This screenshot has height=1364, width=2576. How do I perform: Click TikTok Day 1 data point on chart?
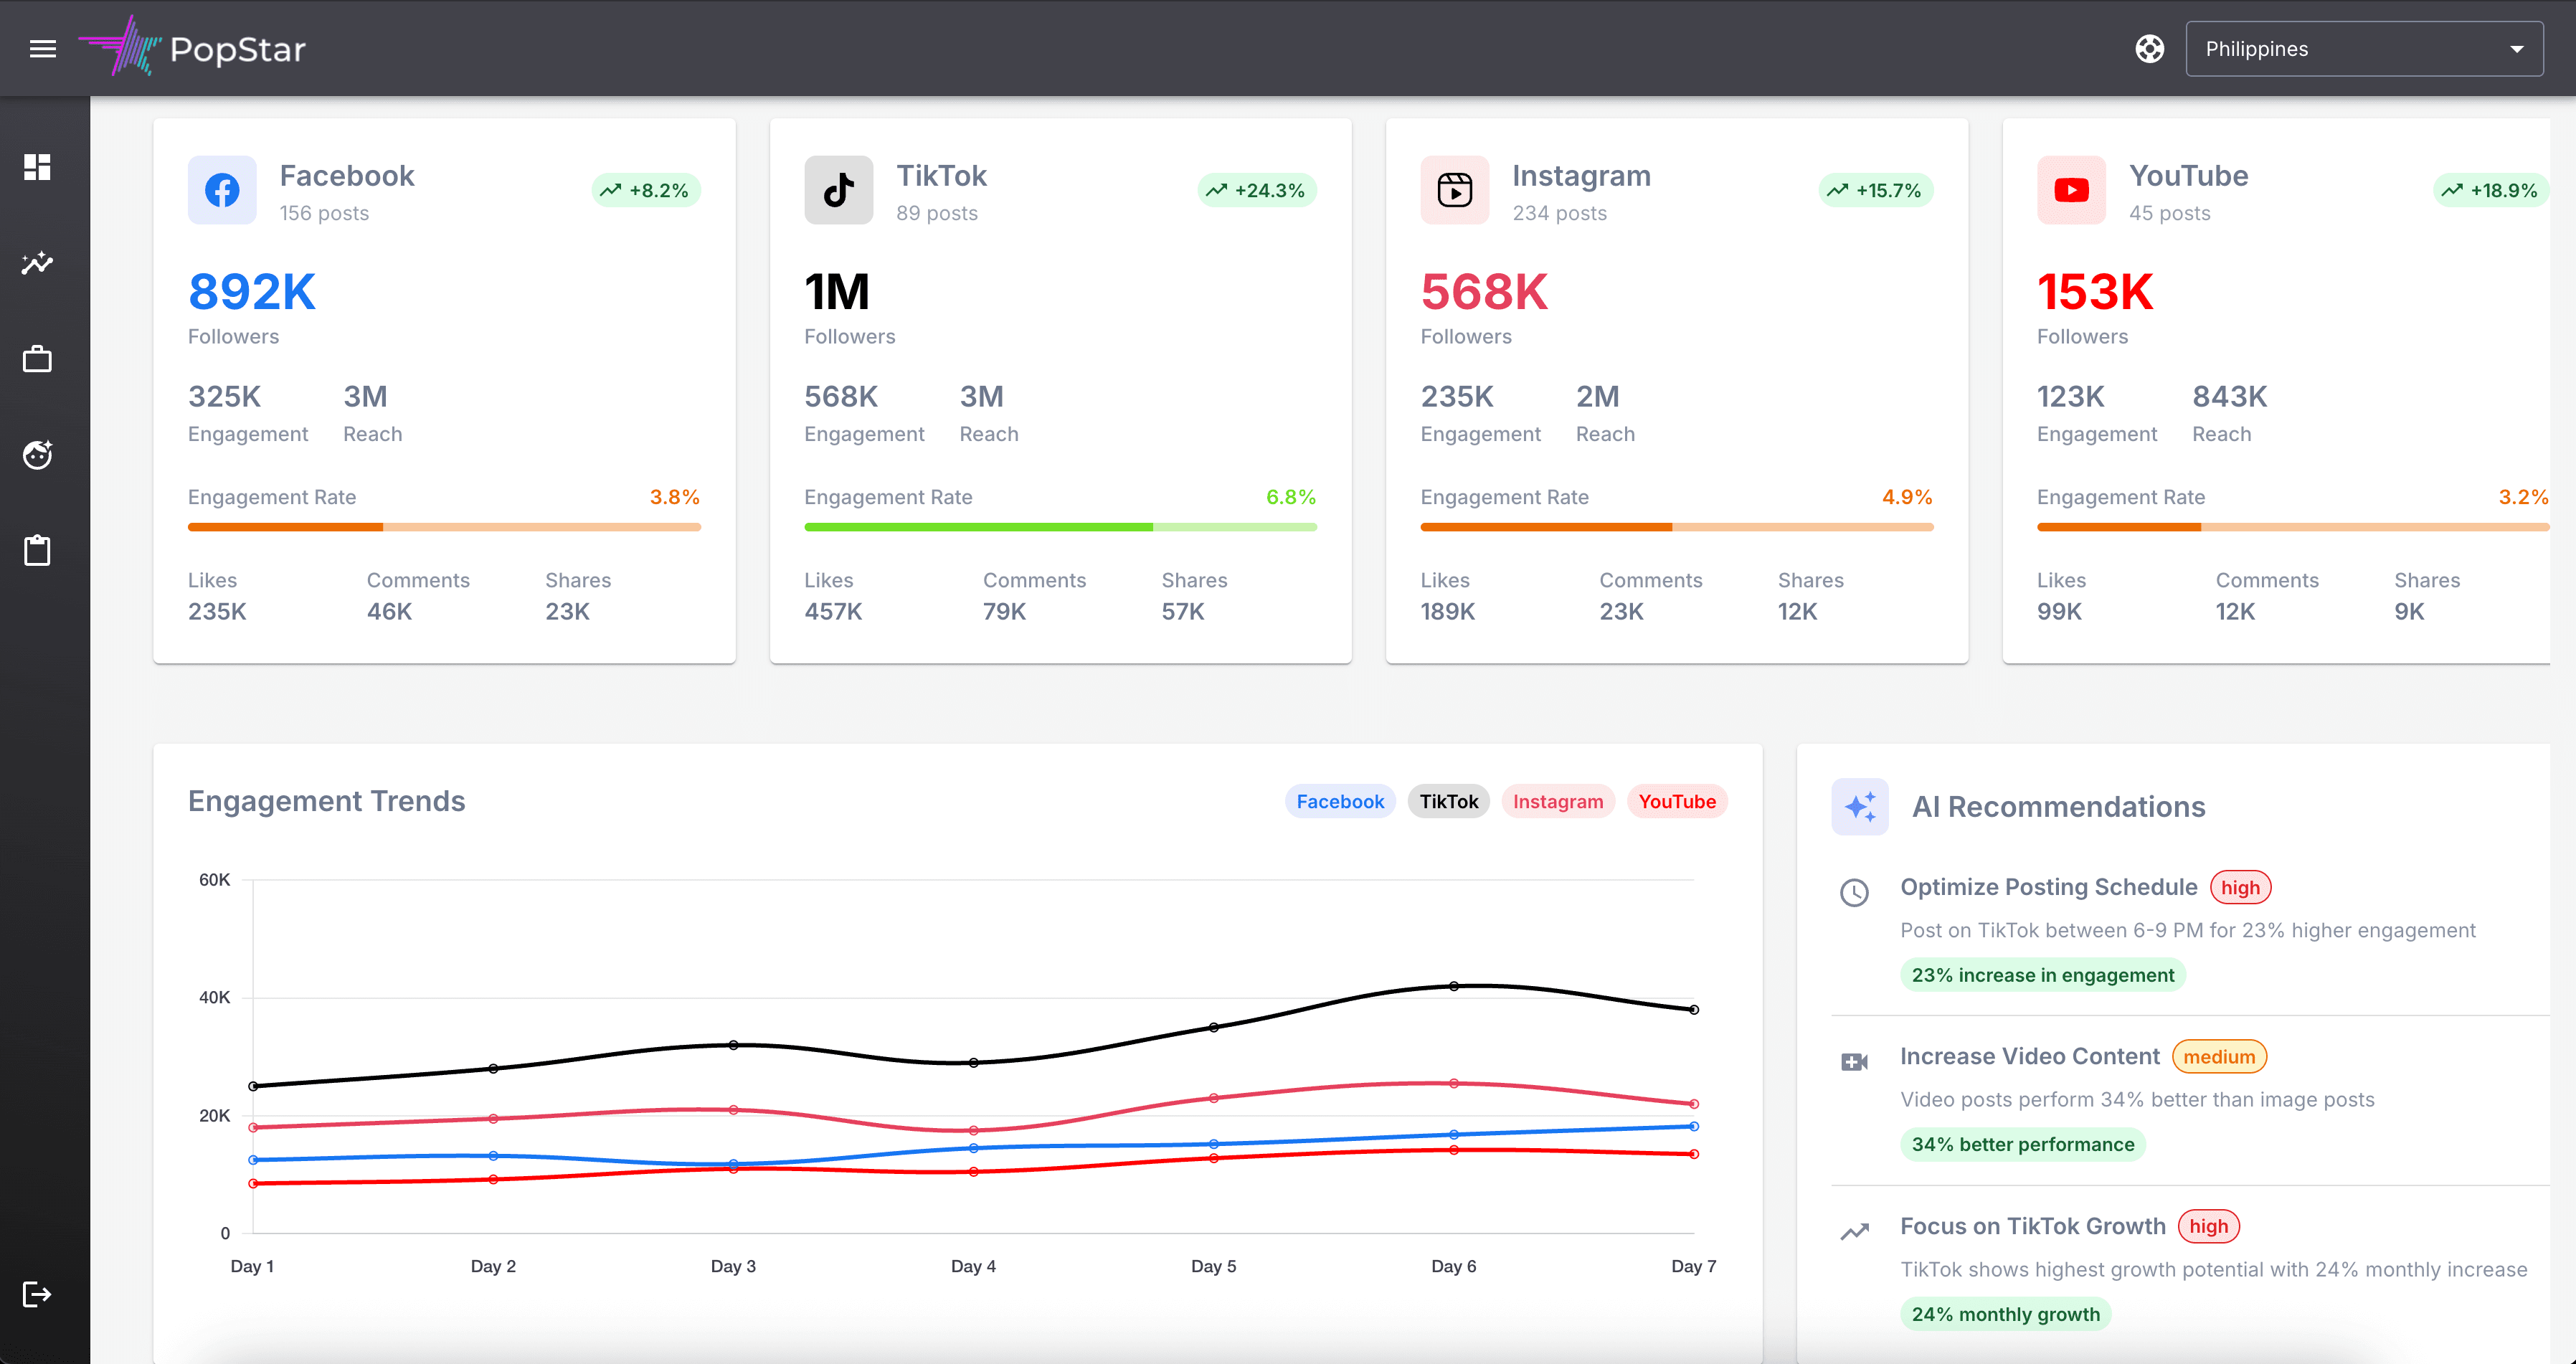coord(253,1086)
